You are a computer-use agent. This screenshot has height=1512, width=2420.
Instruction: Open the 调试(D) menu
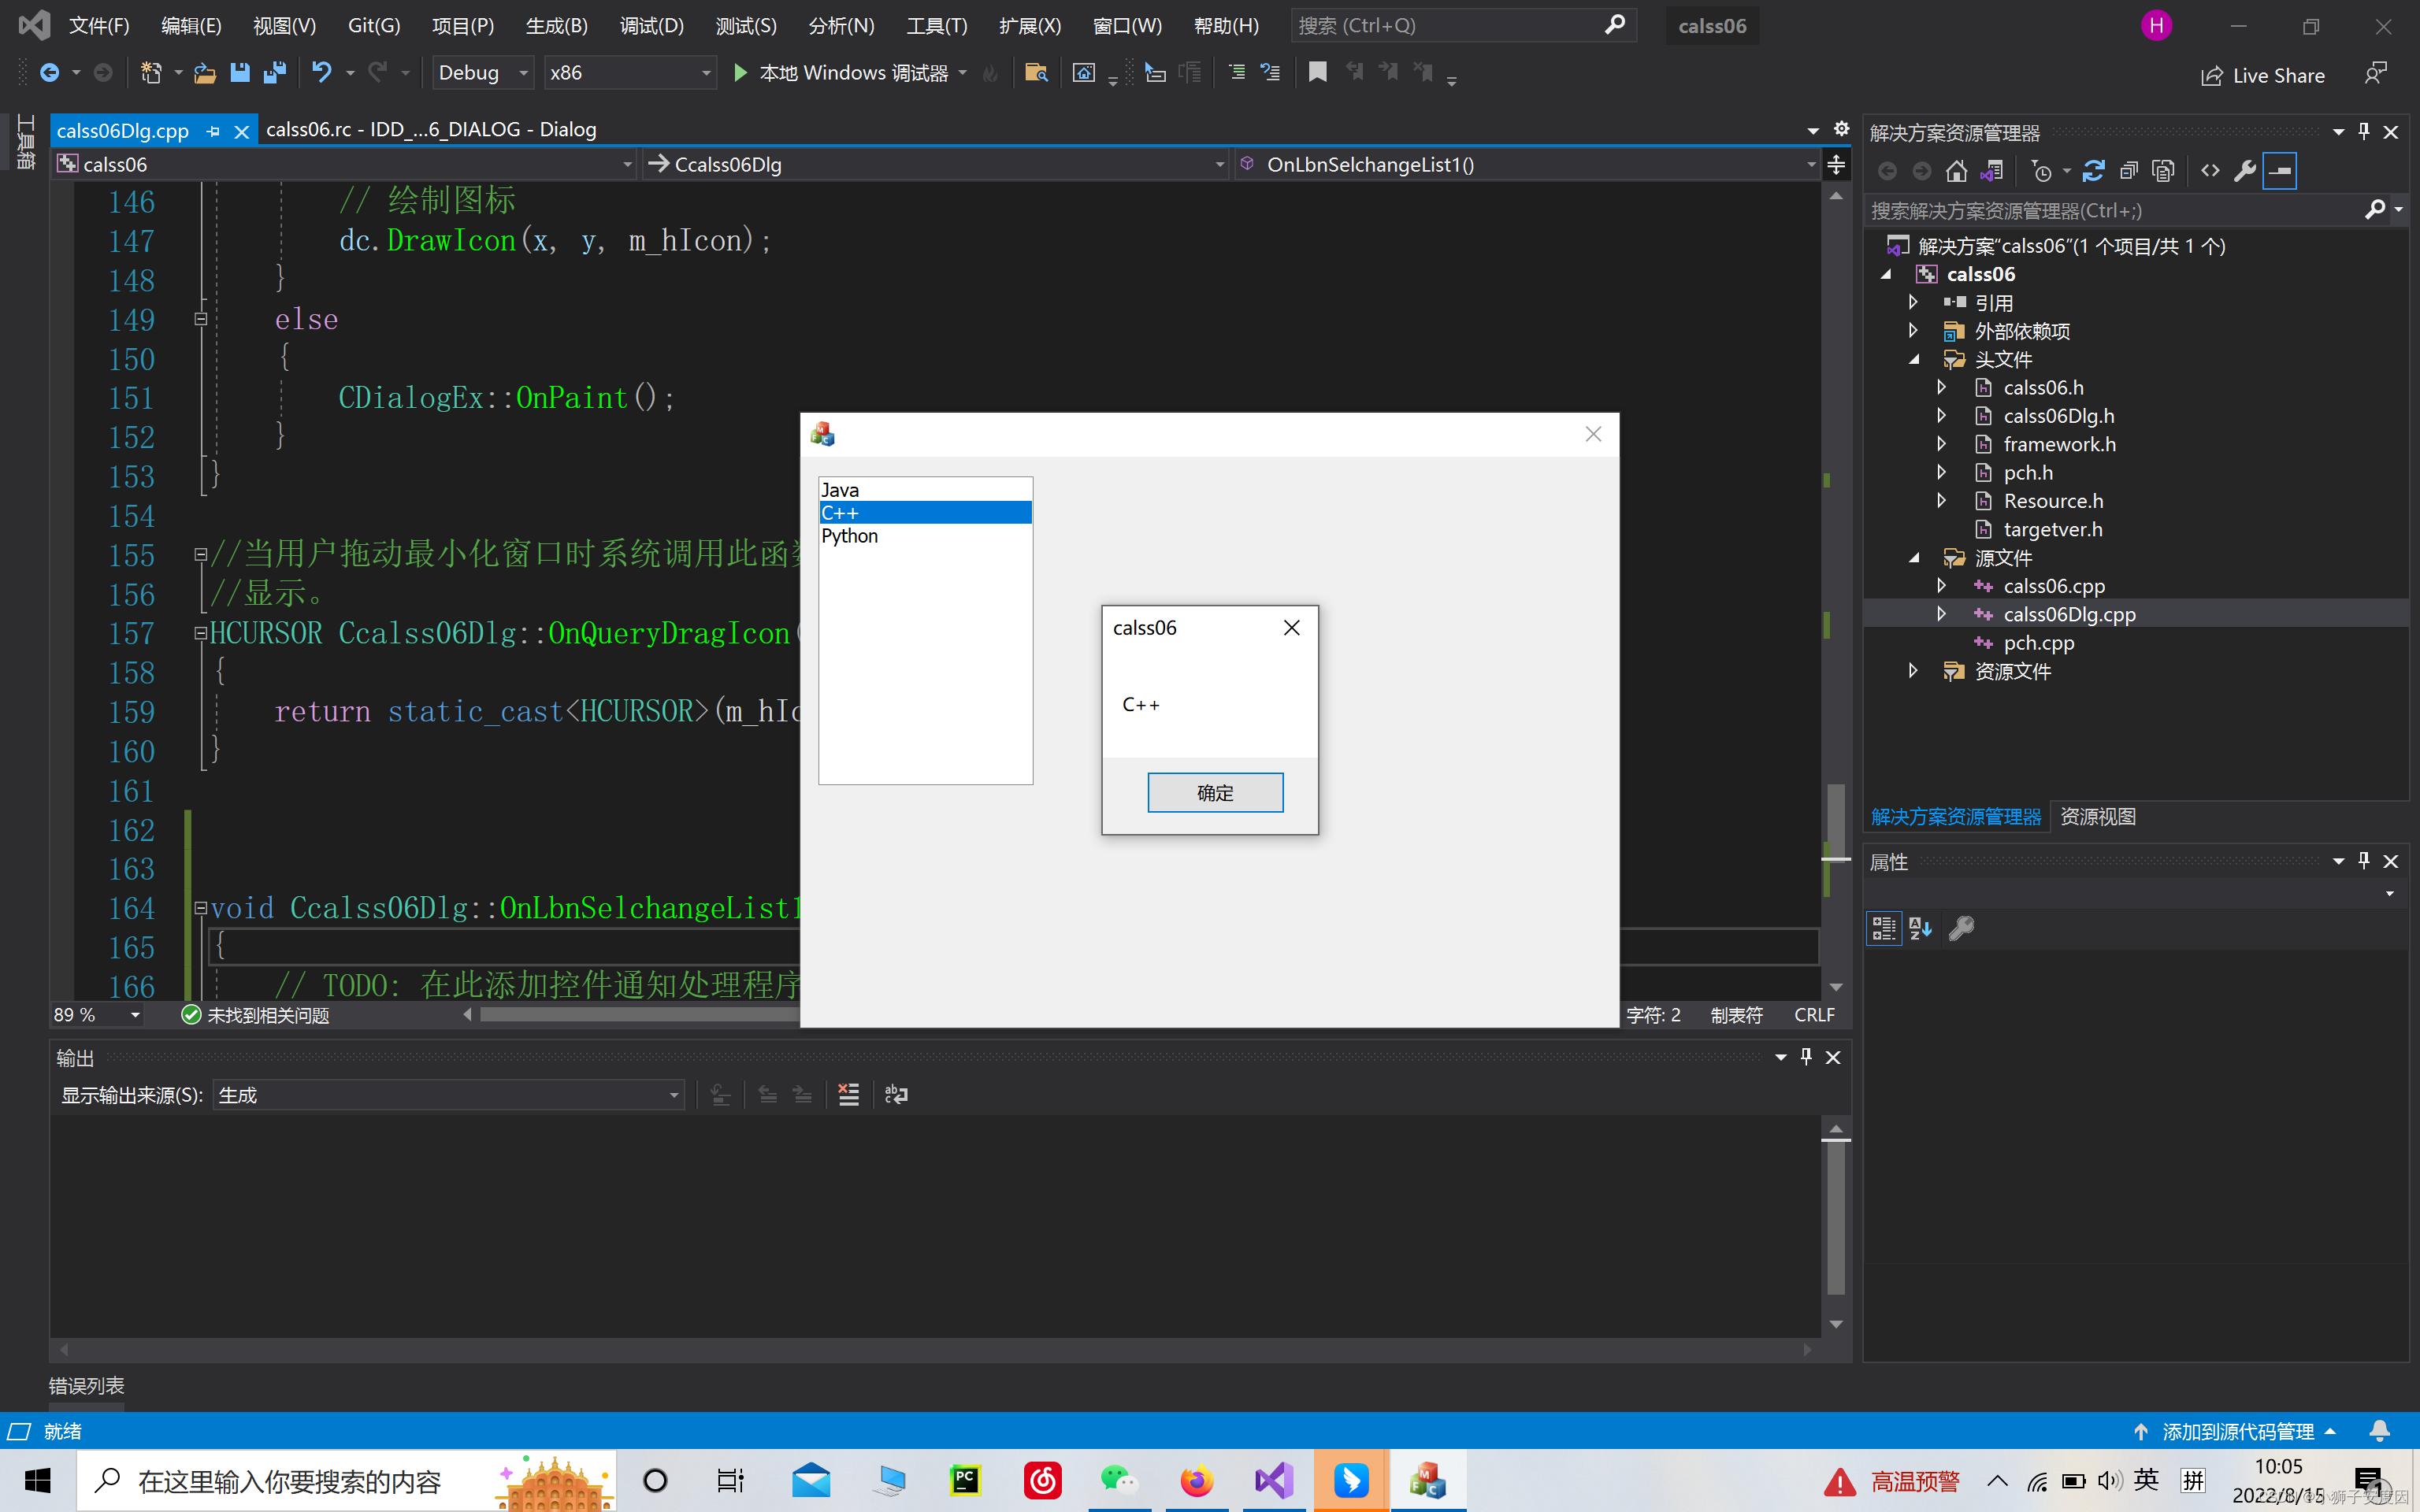pos(651,26)
